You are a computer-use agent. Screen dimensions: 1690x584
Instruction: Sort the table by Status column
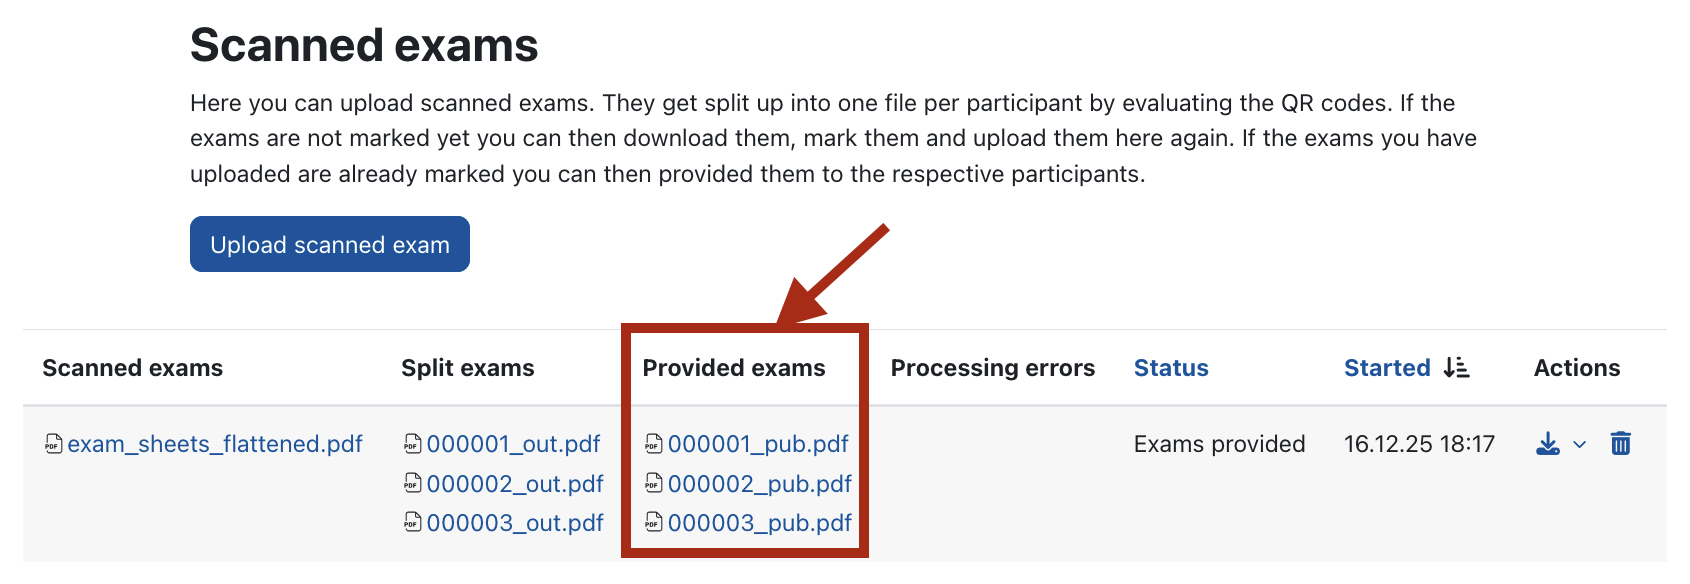tap(1171, 368)
